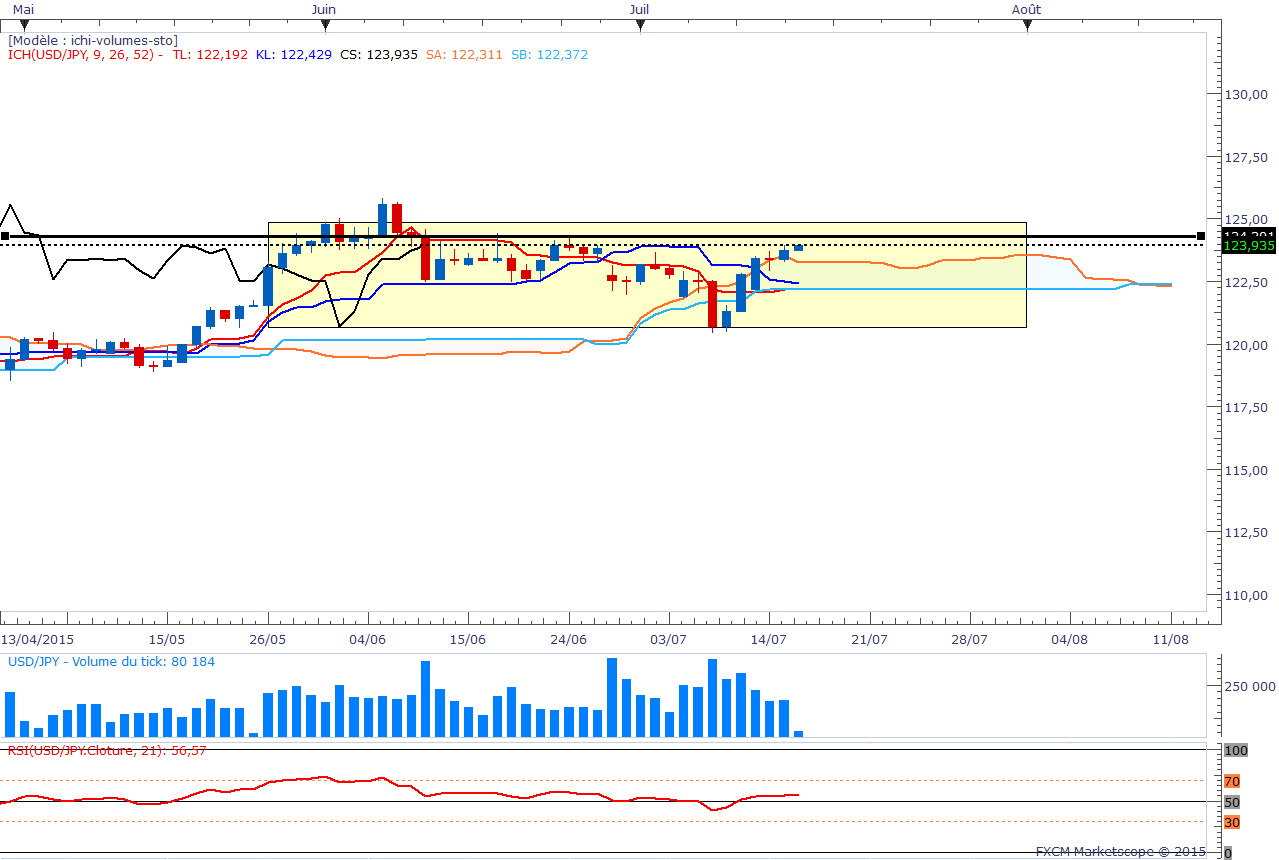Click the orange RSI 30 level tag
This screenshot has height=860, width=1279.
point(1232,822)
